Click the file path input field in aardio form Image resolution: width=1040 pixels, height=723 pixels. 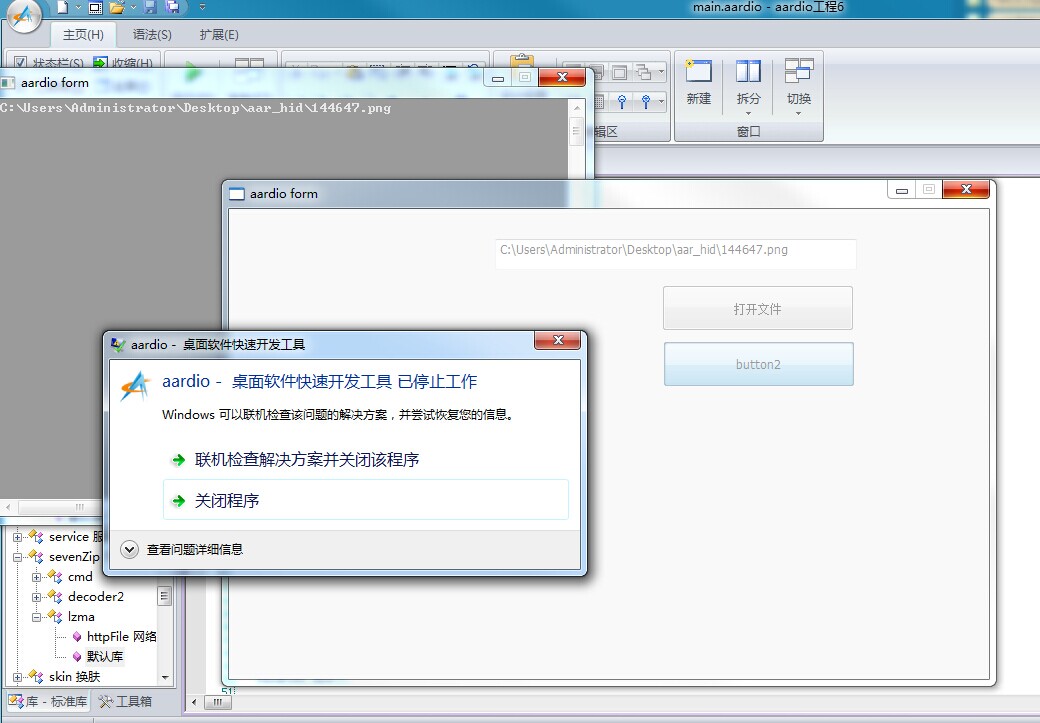pyautogui.click(x=676, y=254)
